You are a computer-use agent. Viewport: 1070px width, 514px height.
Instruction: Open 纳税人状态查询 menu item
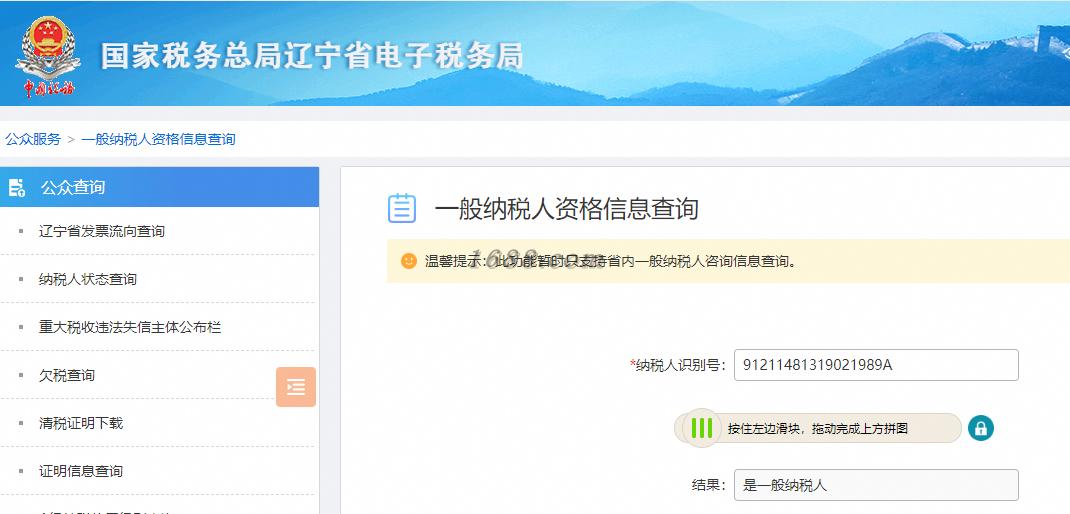coord(88,279)
